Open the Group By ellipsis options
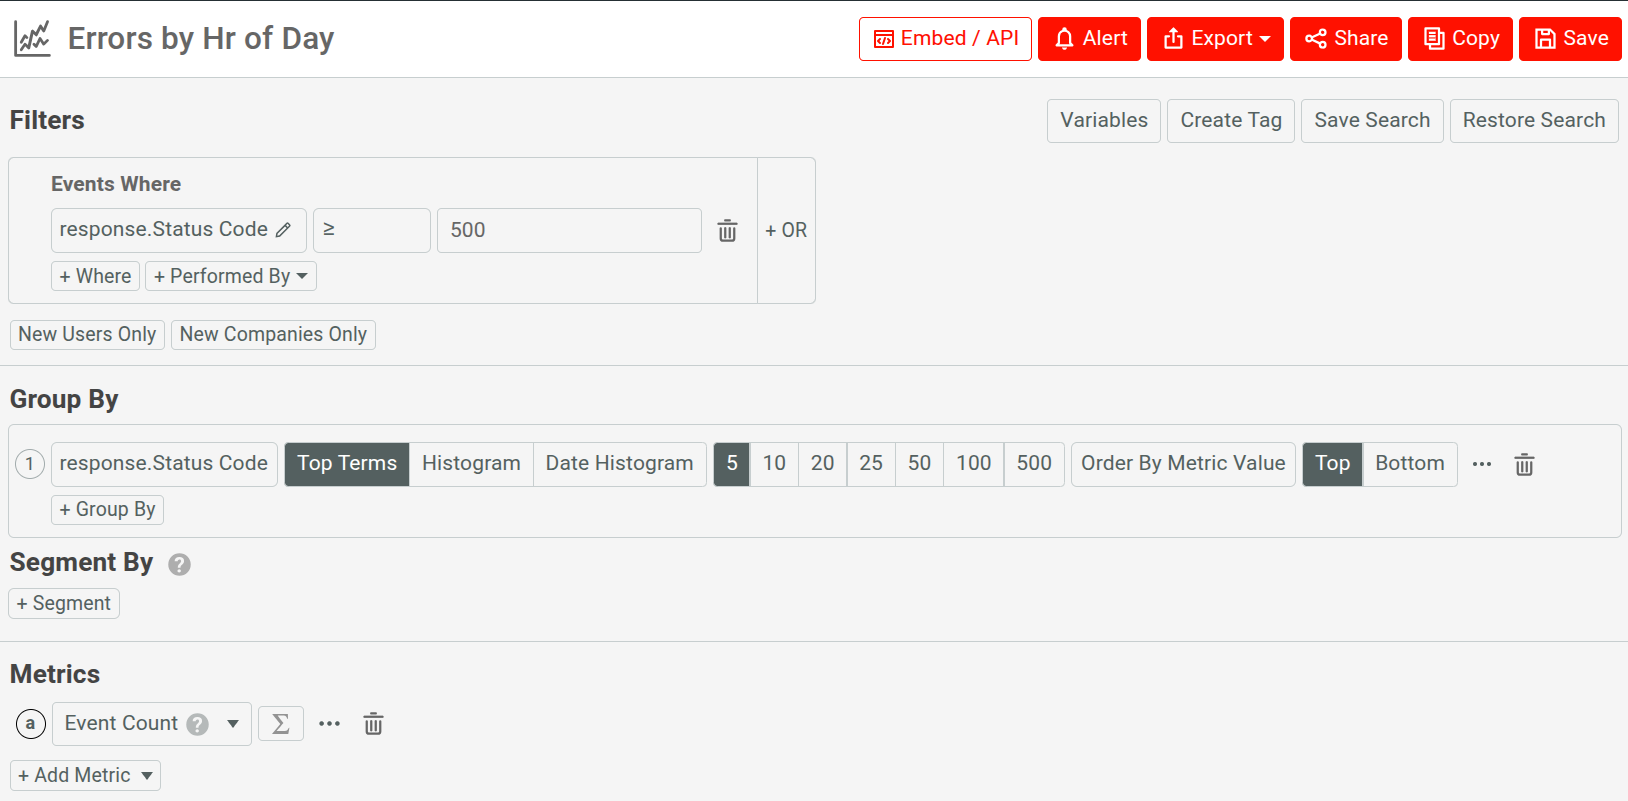The width and height of the screenshot is (1628, 801). coord(1482,464)
